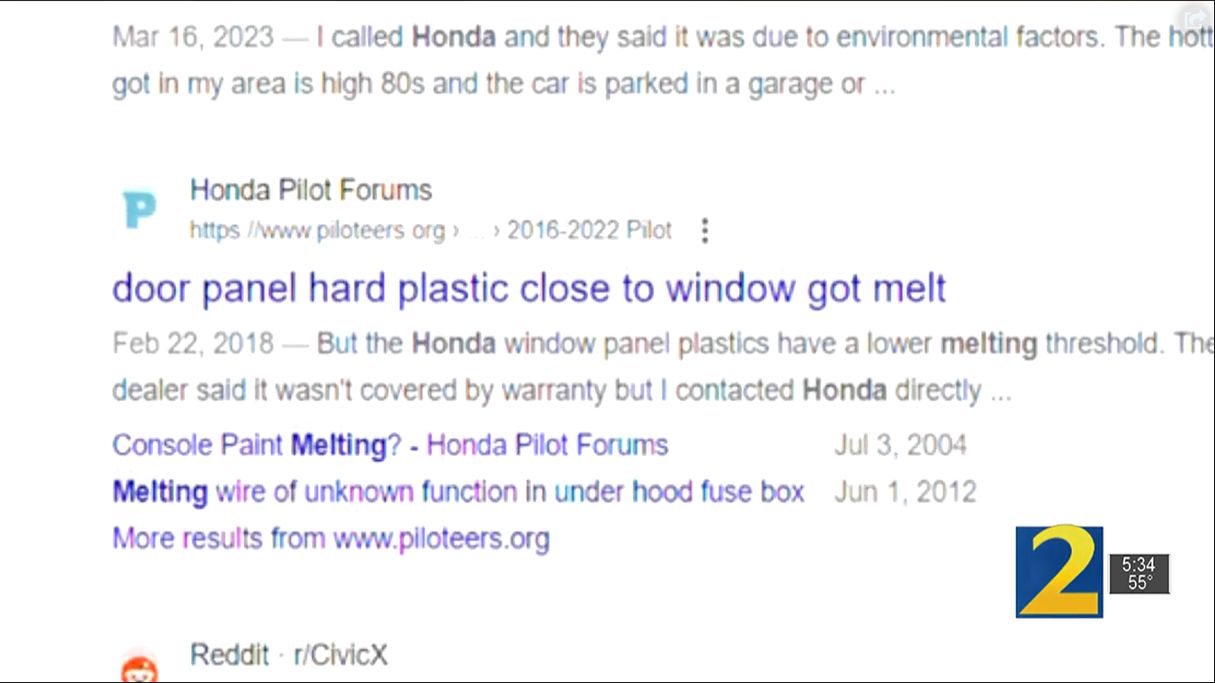
Task: Click the channel 2 station logo
Action: coord(1059,572)
